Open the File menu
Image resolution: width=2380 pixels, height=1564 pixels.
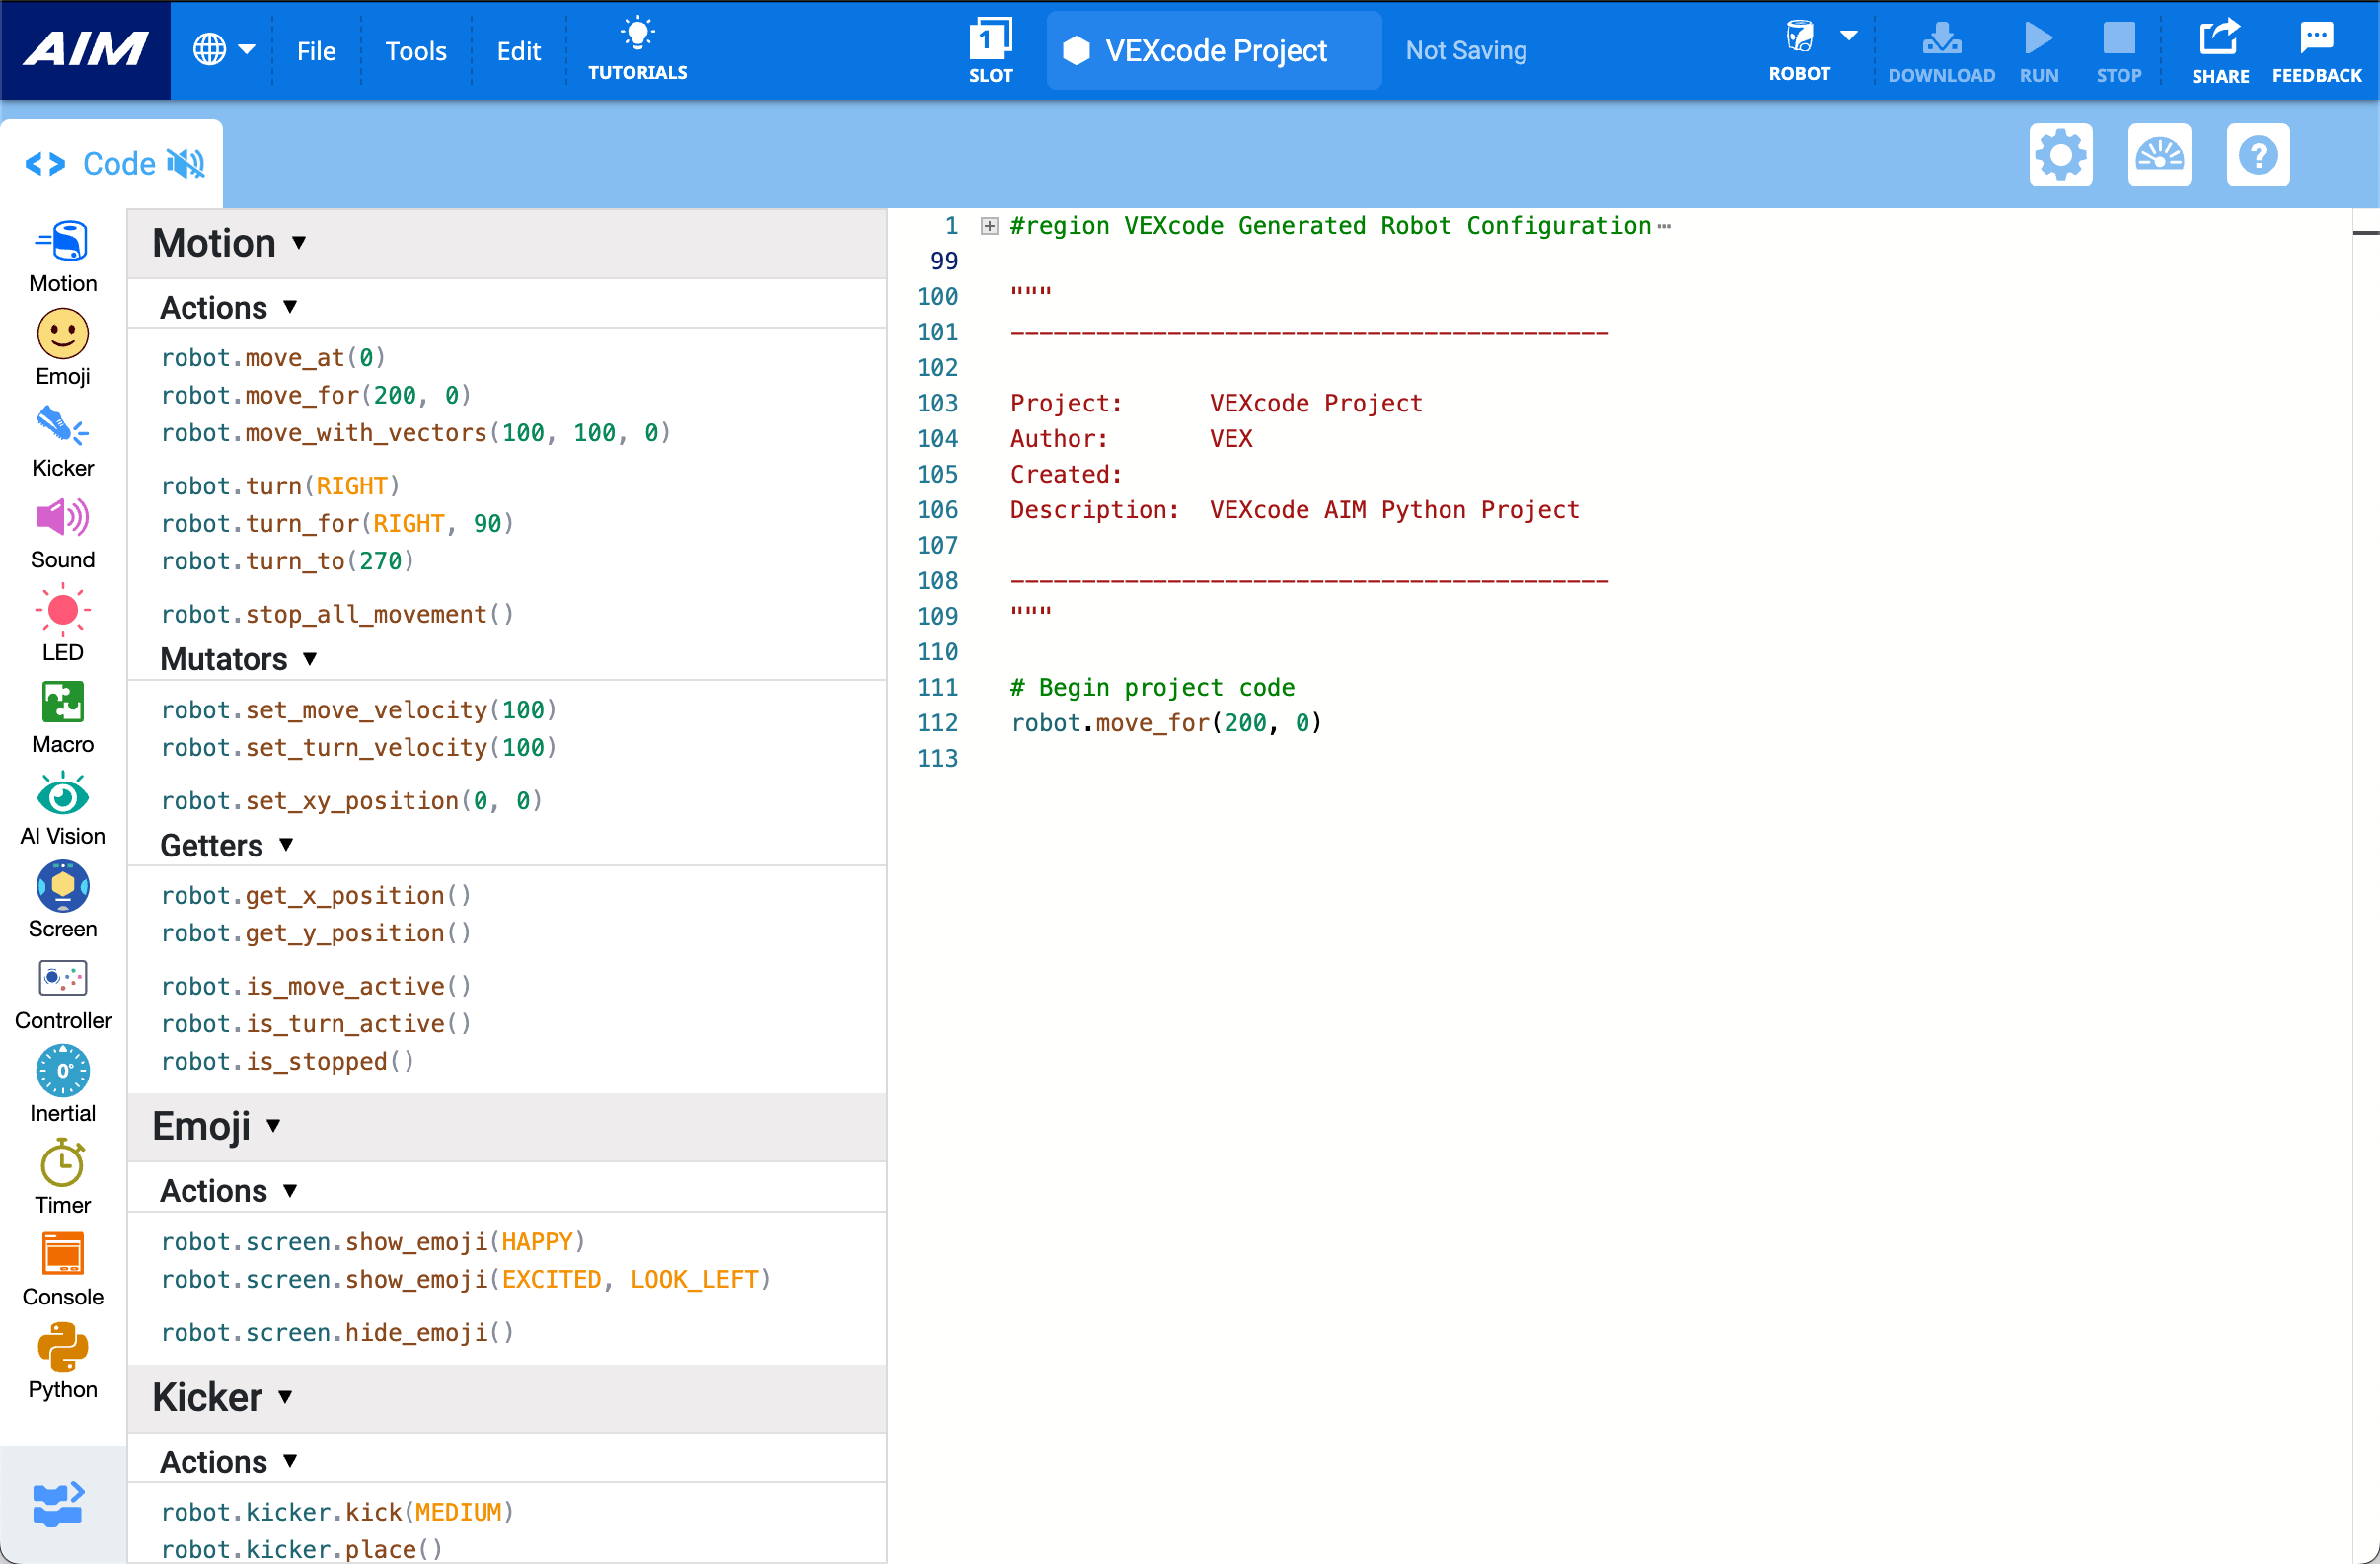pos(315,50)
